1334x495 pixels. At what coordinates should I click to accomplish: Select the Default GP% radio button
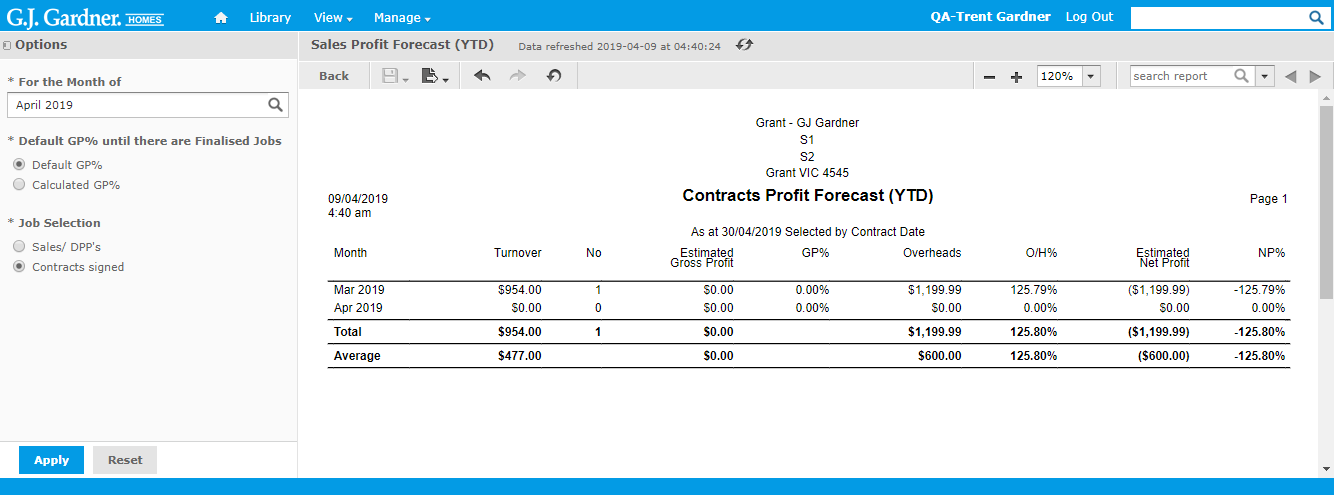18,165
